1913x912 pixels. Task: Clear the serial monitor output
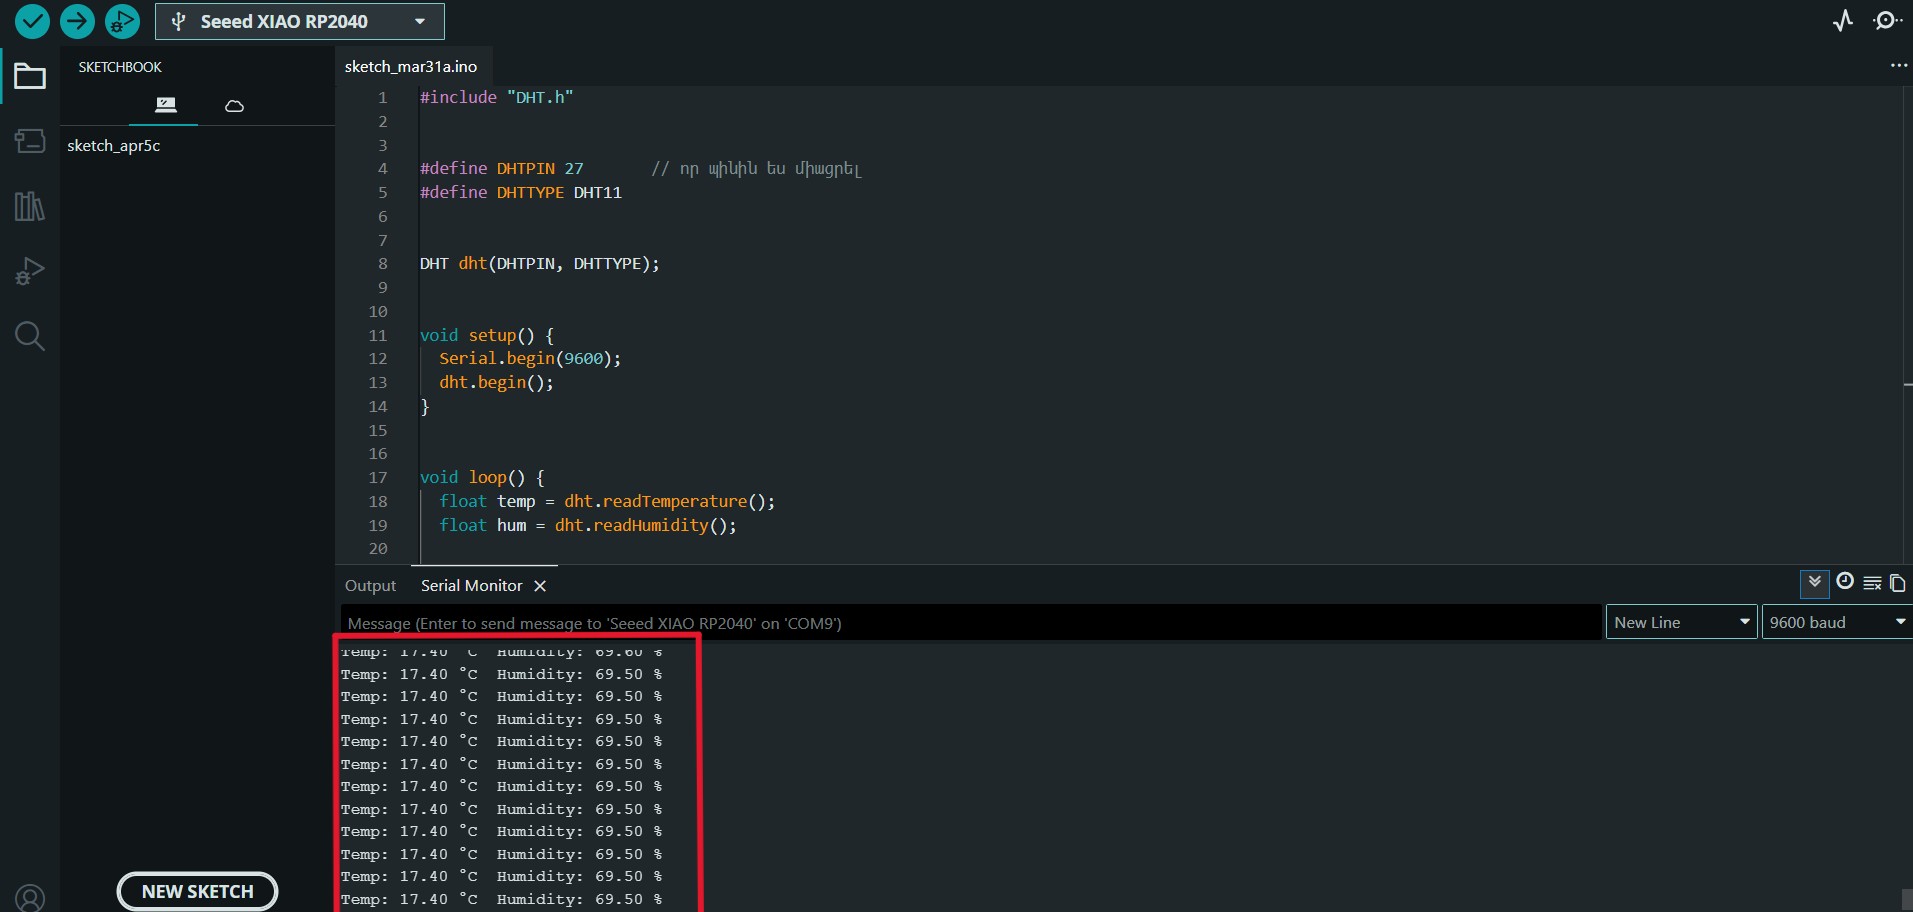[1872, 583]
